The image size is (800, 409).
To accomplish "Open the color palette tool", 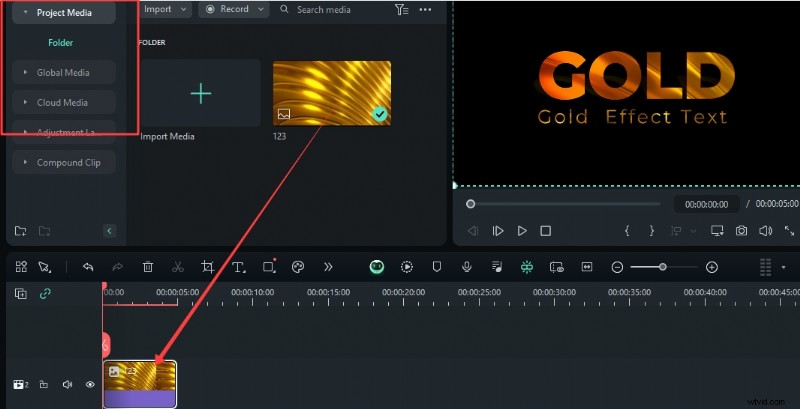I will [298, 267].
